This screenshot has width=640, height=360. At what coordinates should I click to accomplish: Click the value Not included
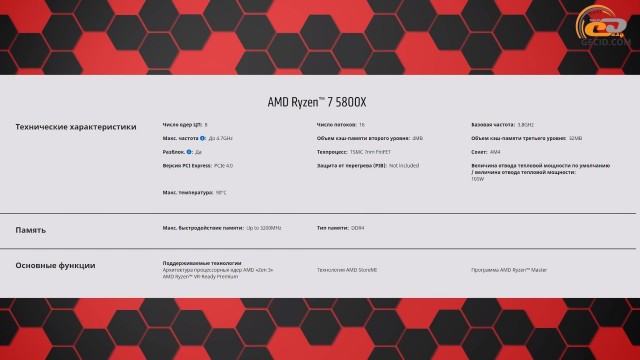click(404, 166)
